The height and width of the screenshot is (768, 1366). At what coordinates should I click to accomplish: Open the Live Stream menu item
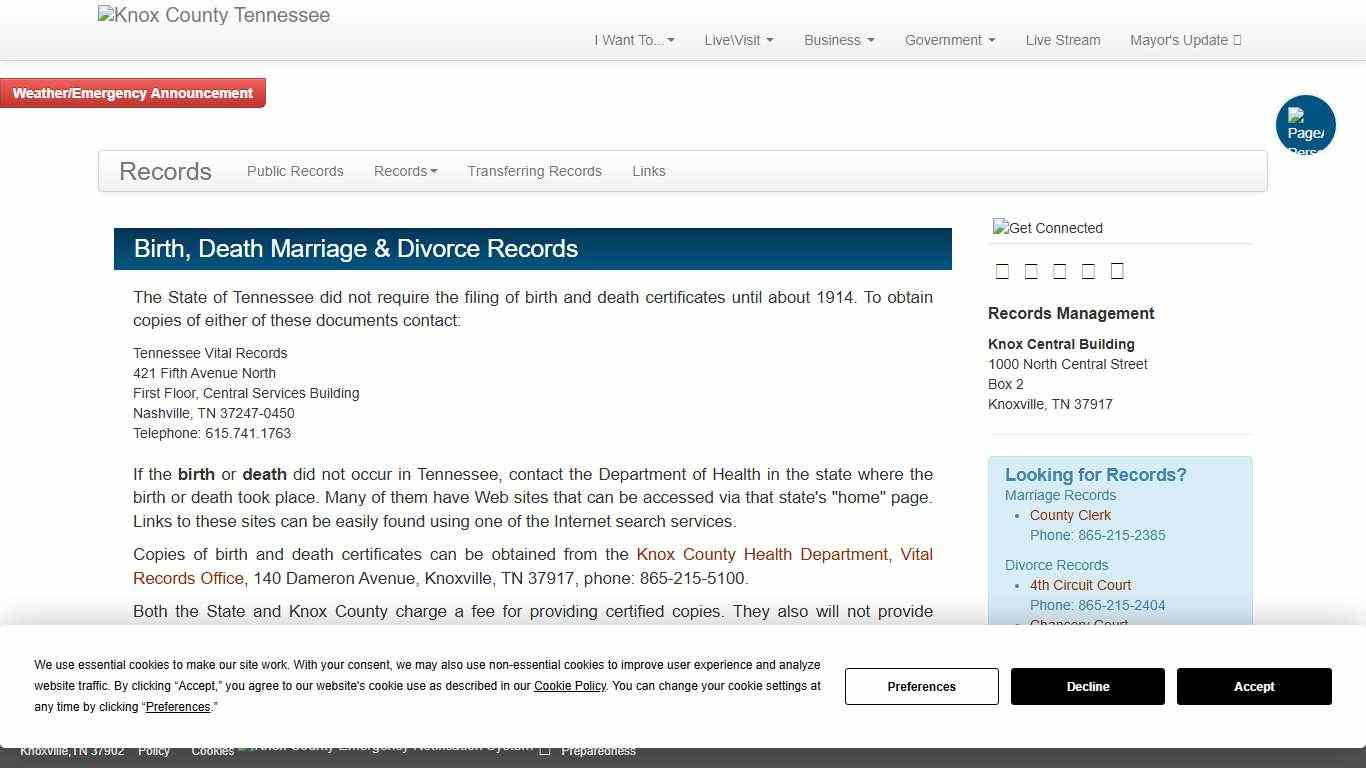(x=1063, y=40)
